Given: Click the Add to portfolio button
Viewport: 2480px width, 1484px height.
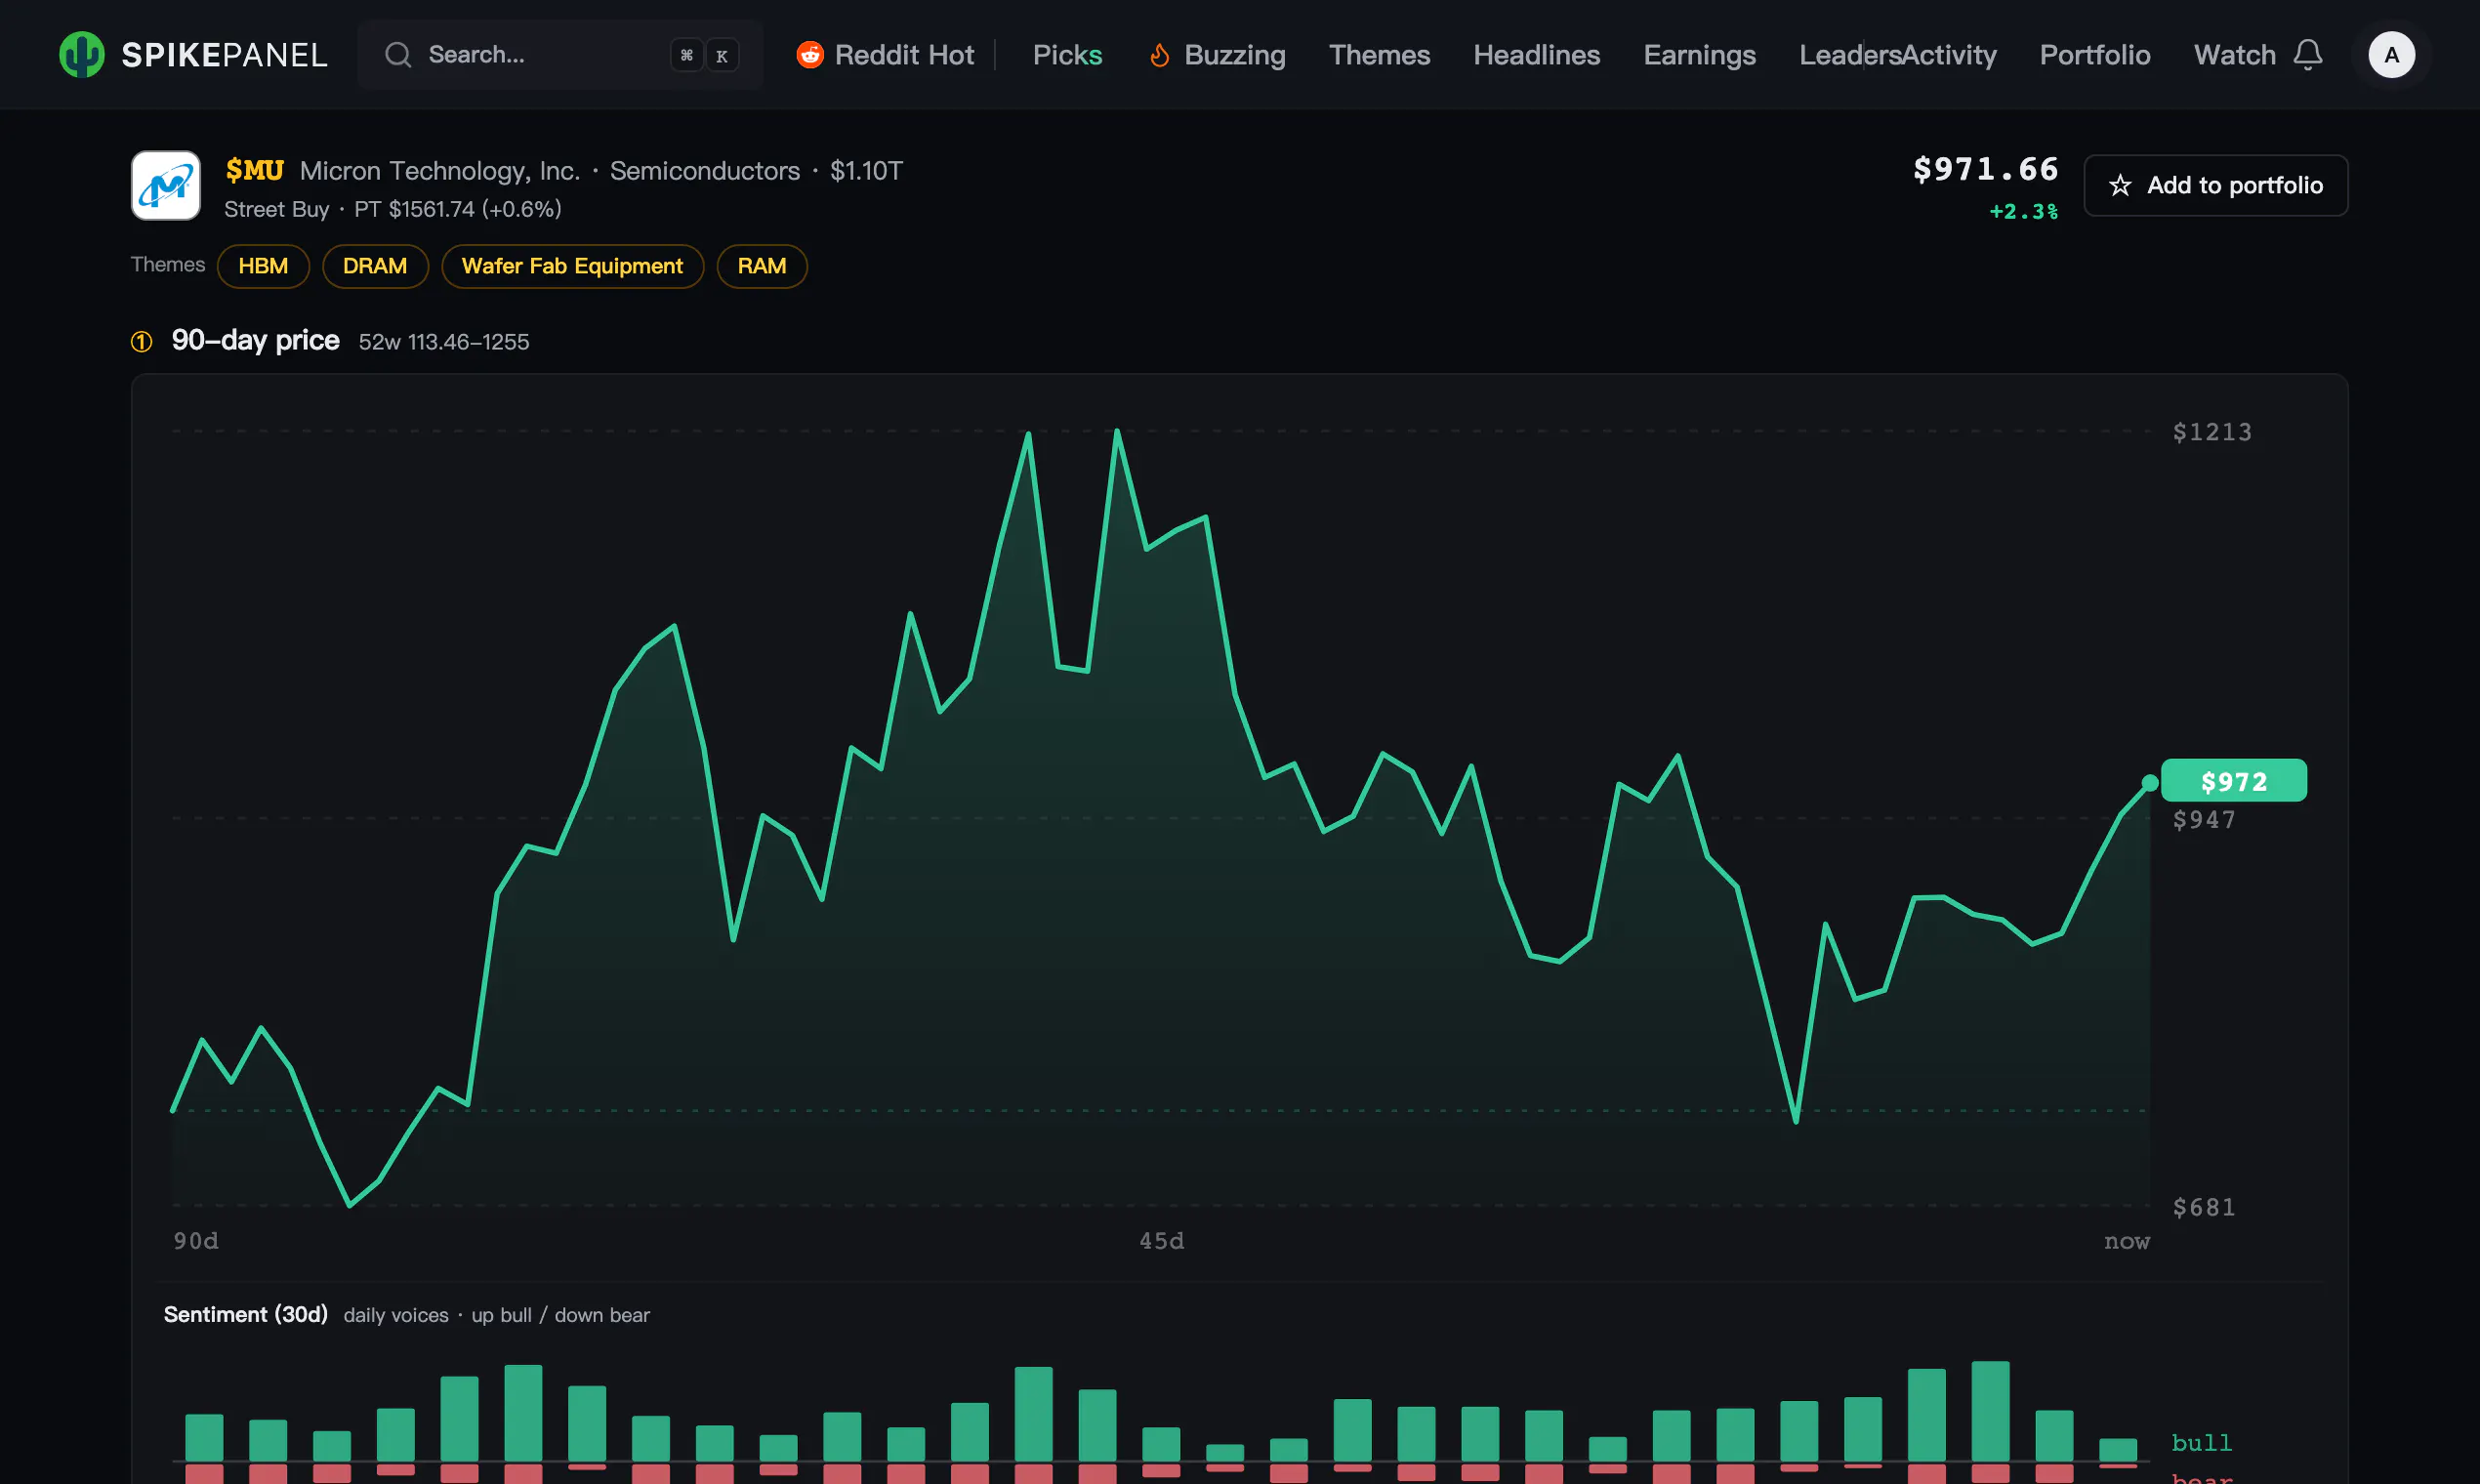Looking at the screenshot, I should pyautogui.click(x=2215, y=185).
